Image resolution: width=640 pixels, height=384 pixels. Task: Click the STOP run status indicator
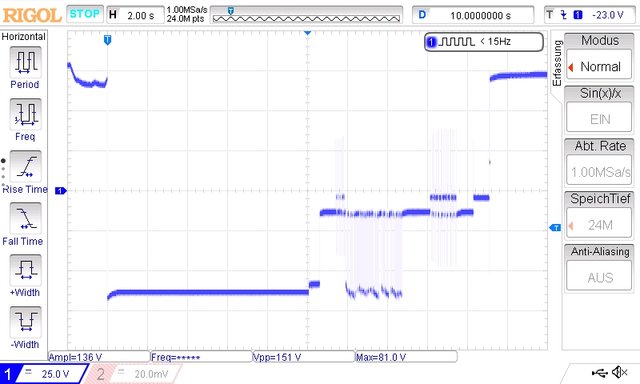point(84,14)
